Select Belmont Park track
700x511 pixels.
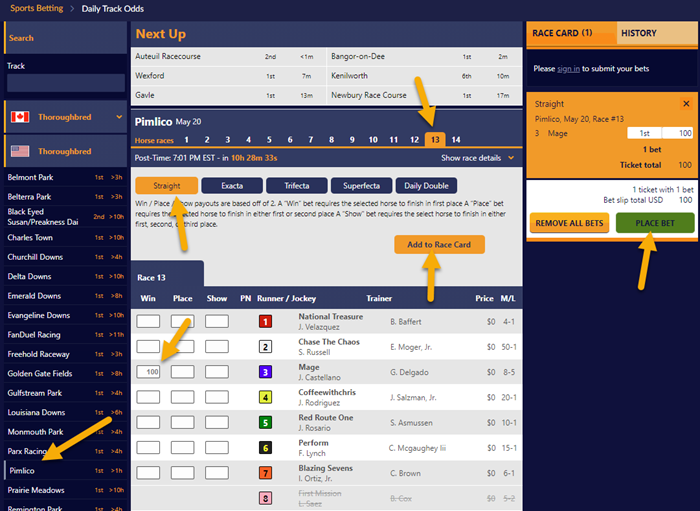65,177
